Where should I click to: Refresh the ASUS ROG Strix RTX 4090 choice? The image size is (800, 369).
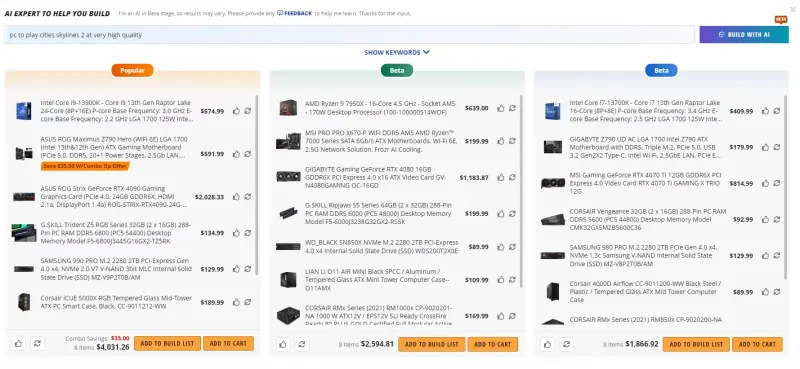(x=247, y=196)
